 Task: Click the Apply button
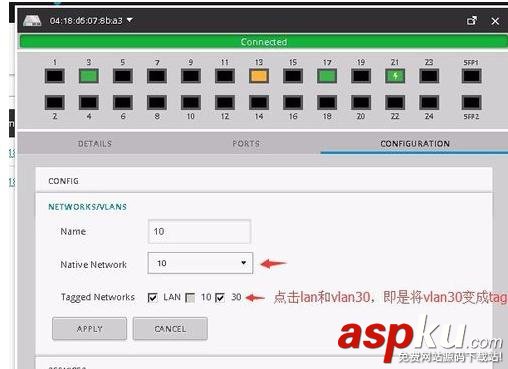click(x=89, y=329)
